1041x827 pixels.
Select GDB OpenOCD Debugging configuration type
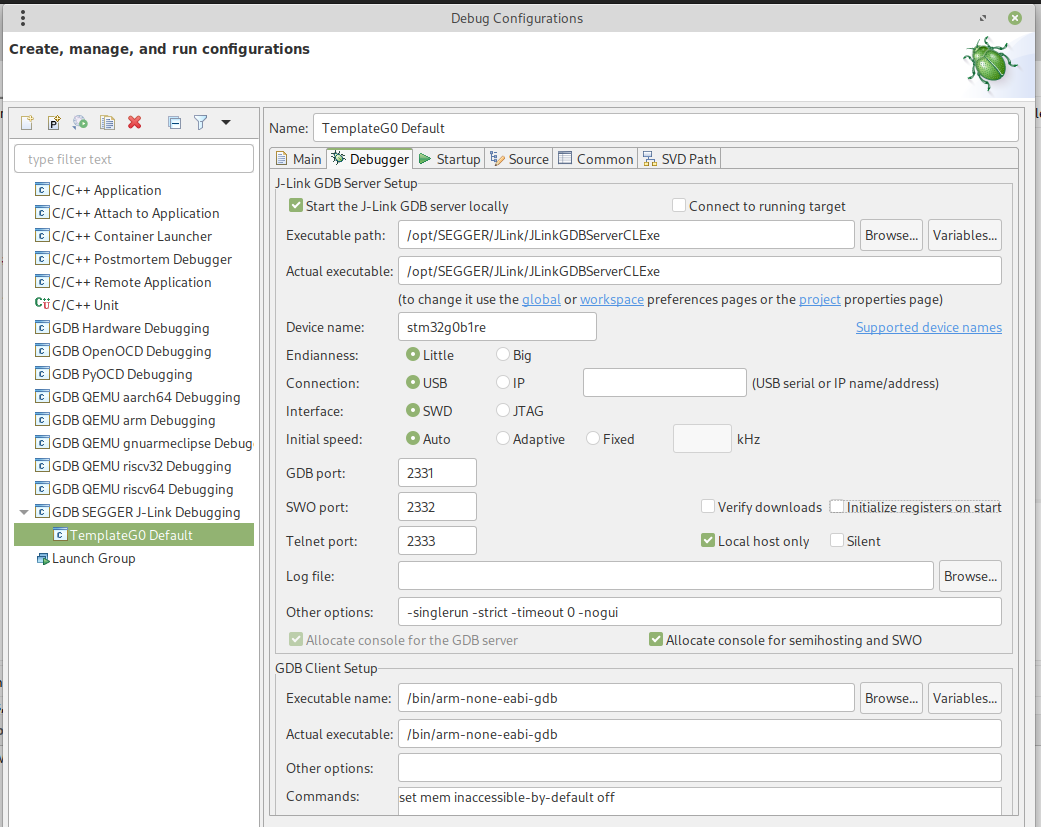point(131,351)
